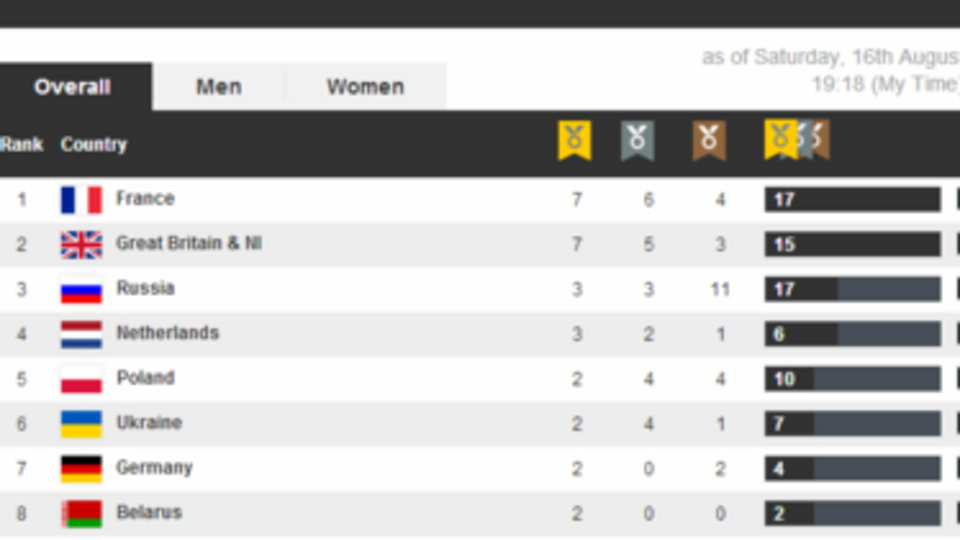960x540 pixels.
Task: Click the France flag icon
Action: tap(81, 200)
